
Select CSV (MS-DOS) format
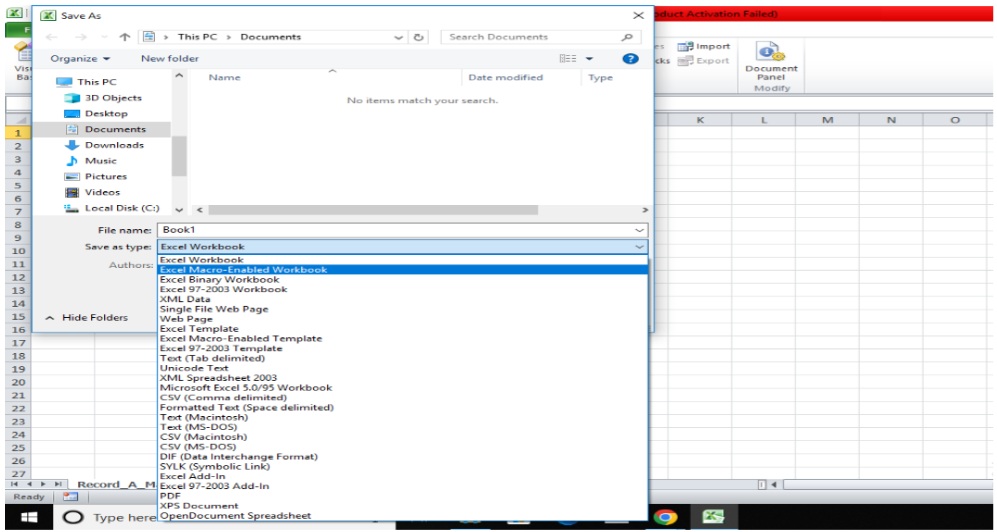pyautogui.click(x=402, y=447)
